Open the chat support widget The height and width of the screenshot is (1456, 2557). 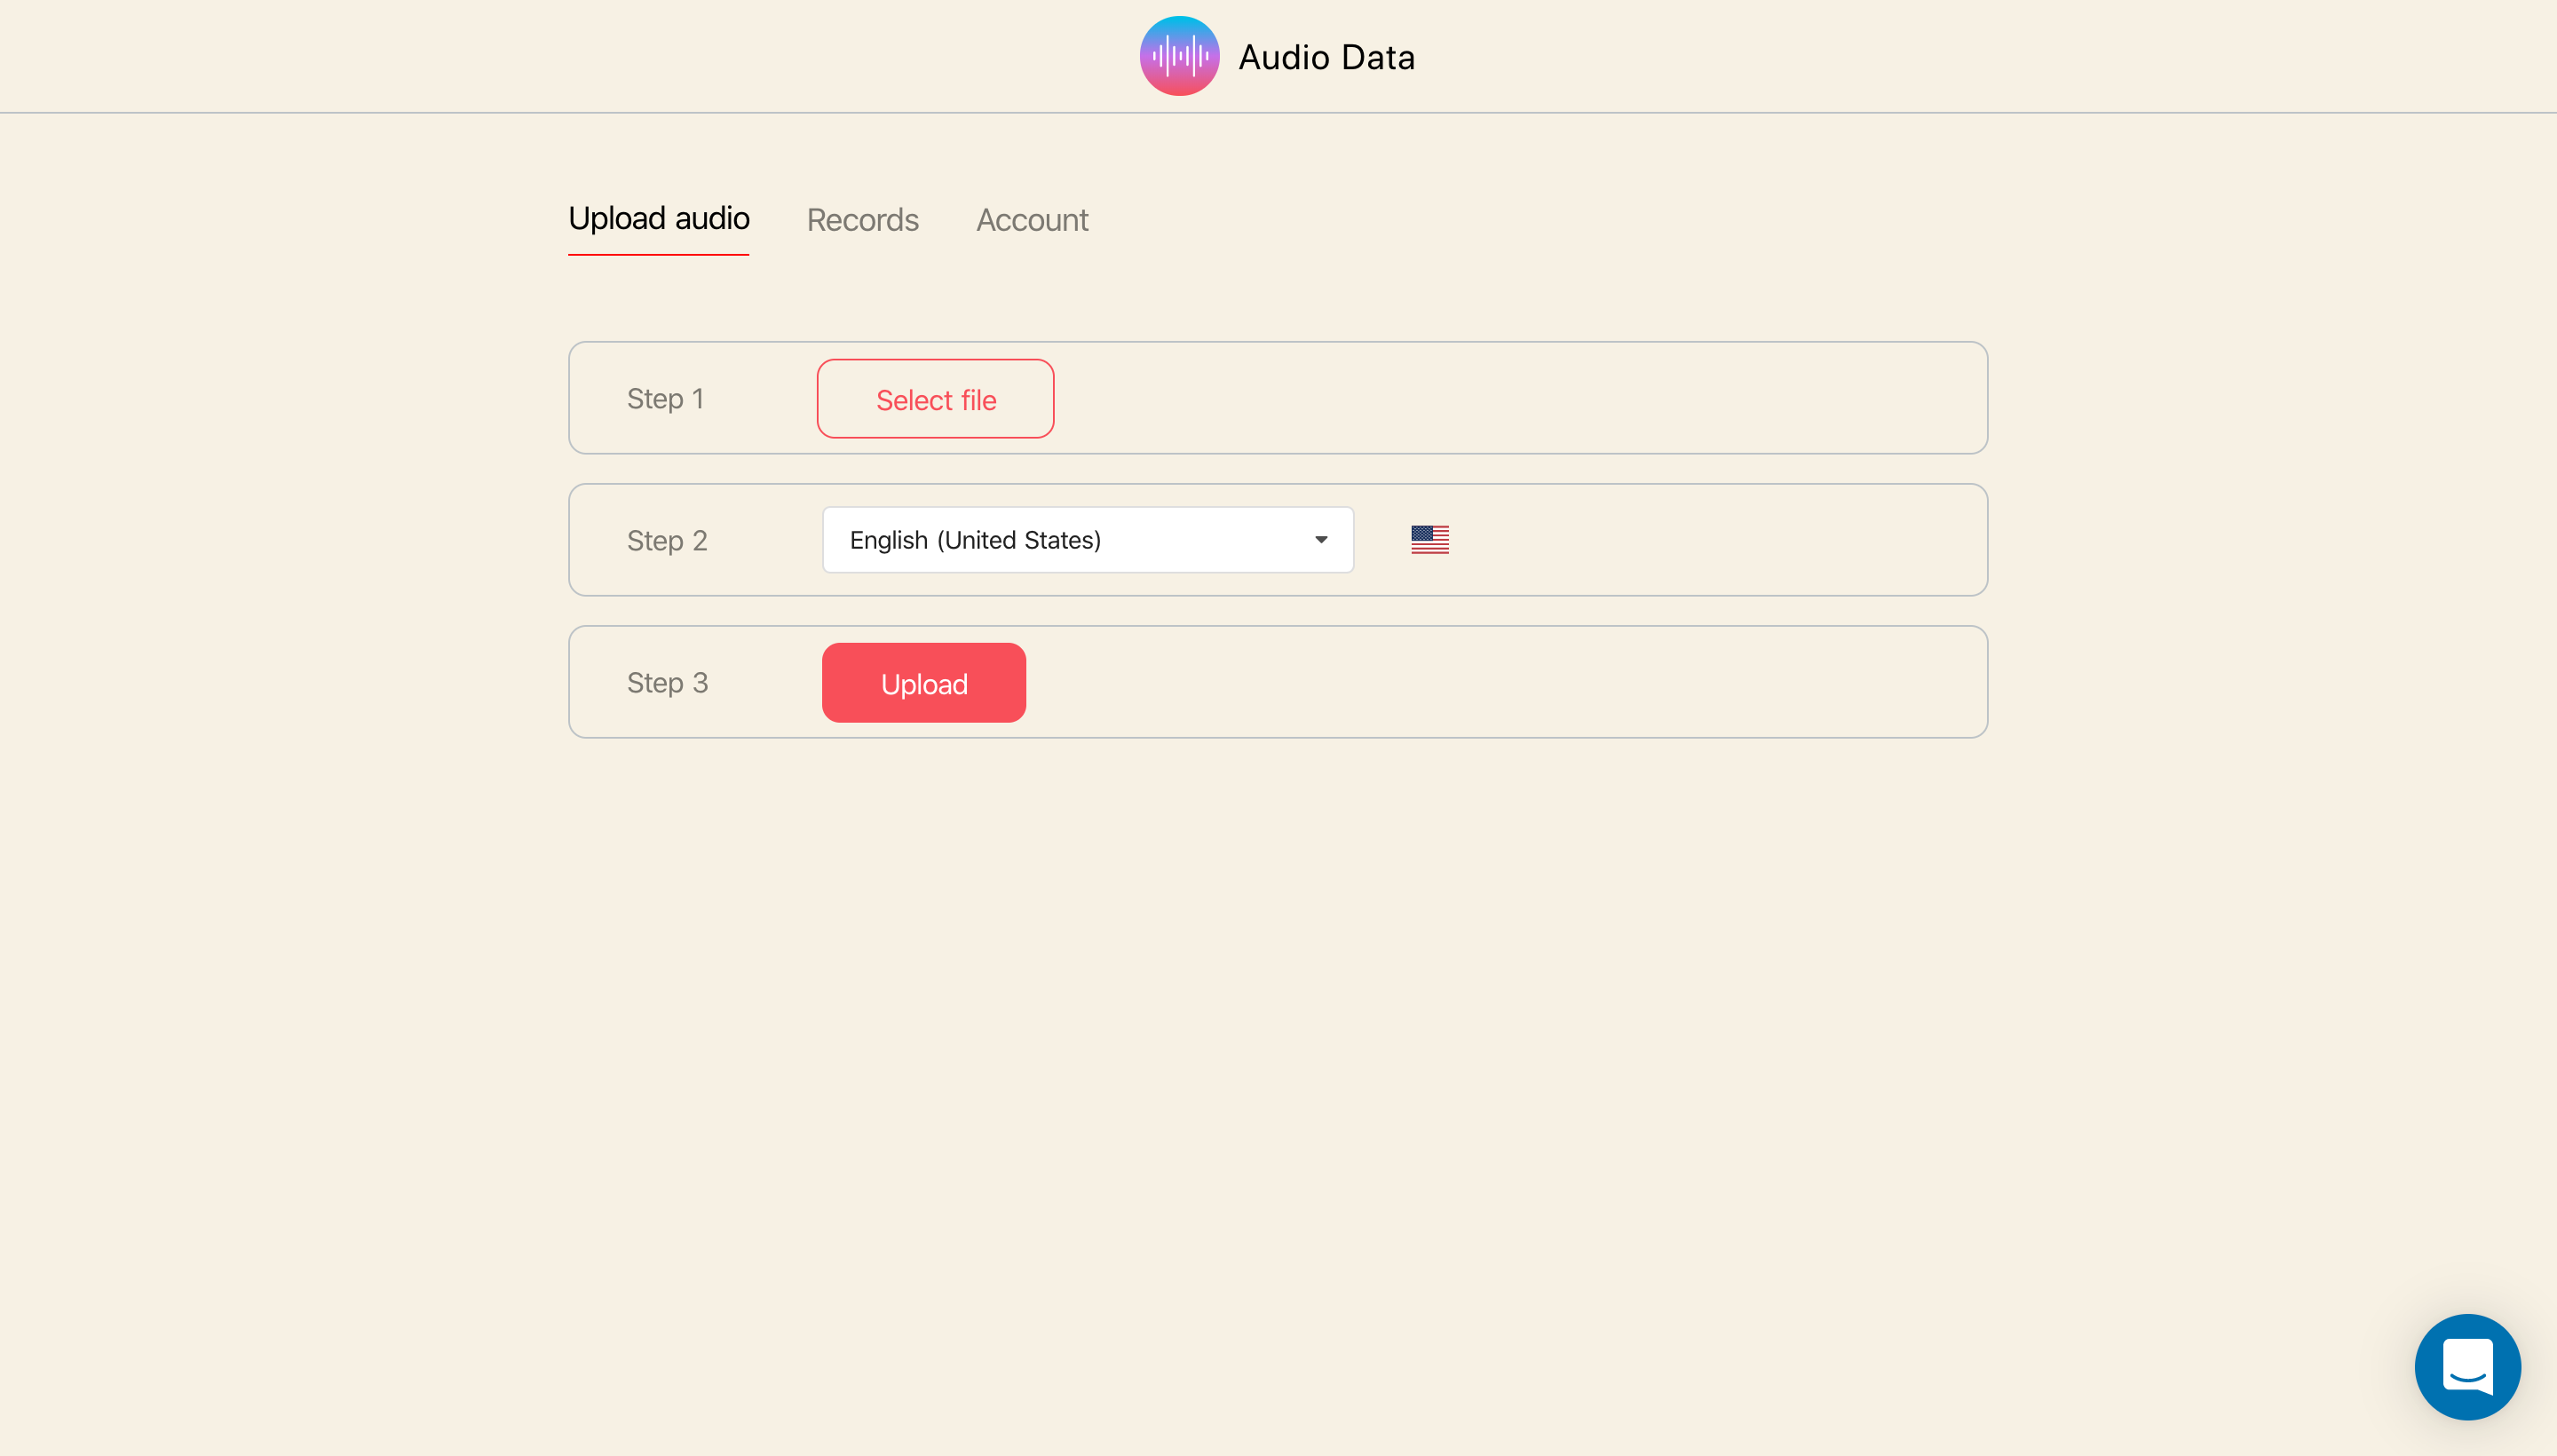point(2466,1366)
